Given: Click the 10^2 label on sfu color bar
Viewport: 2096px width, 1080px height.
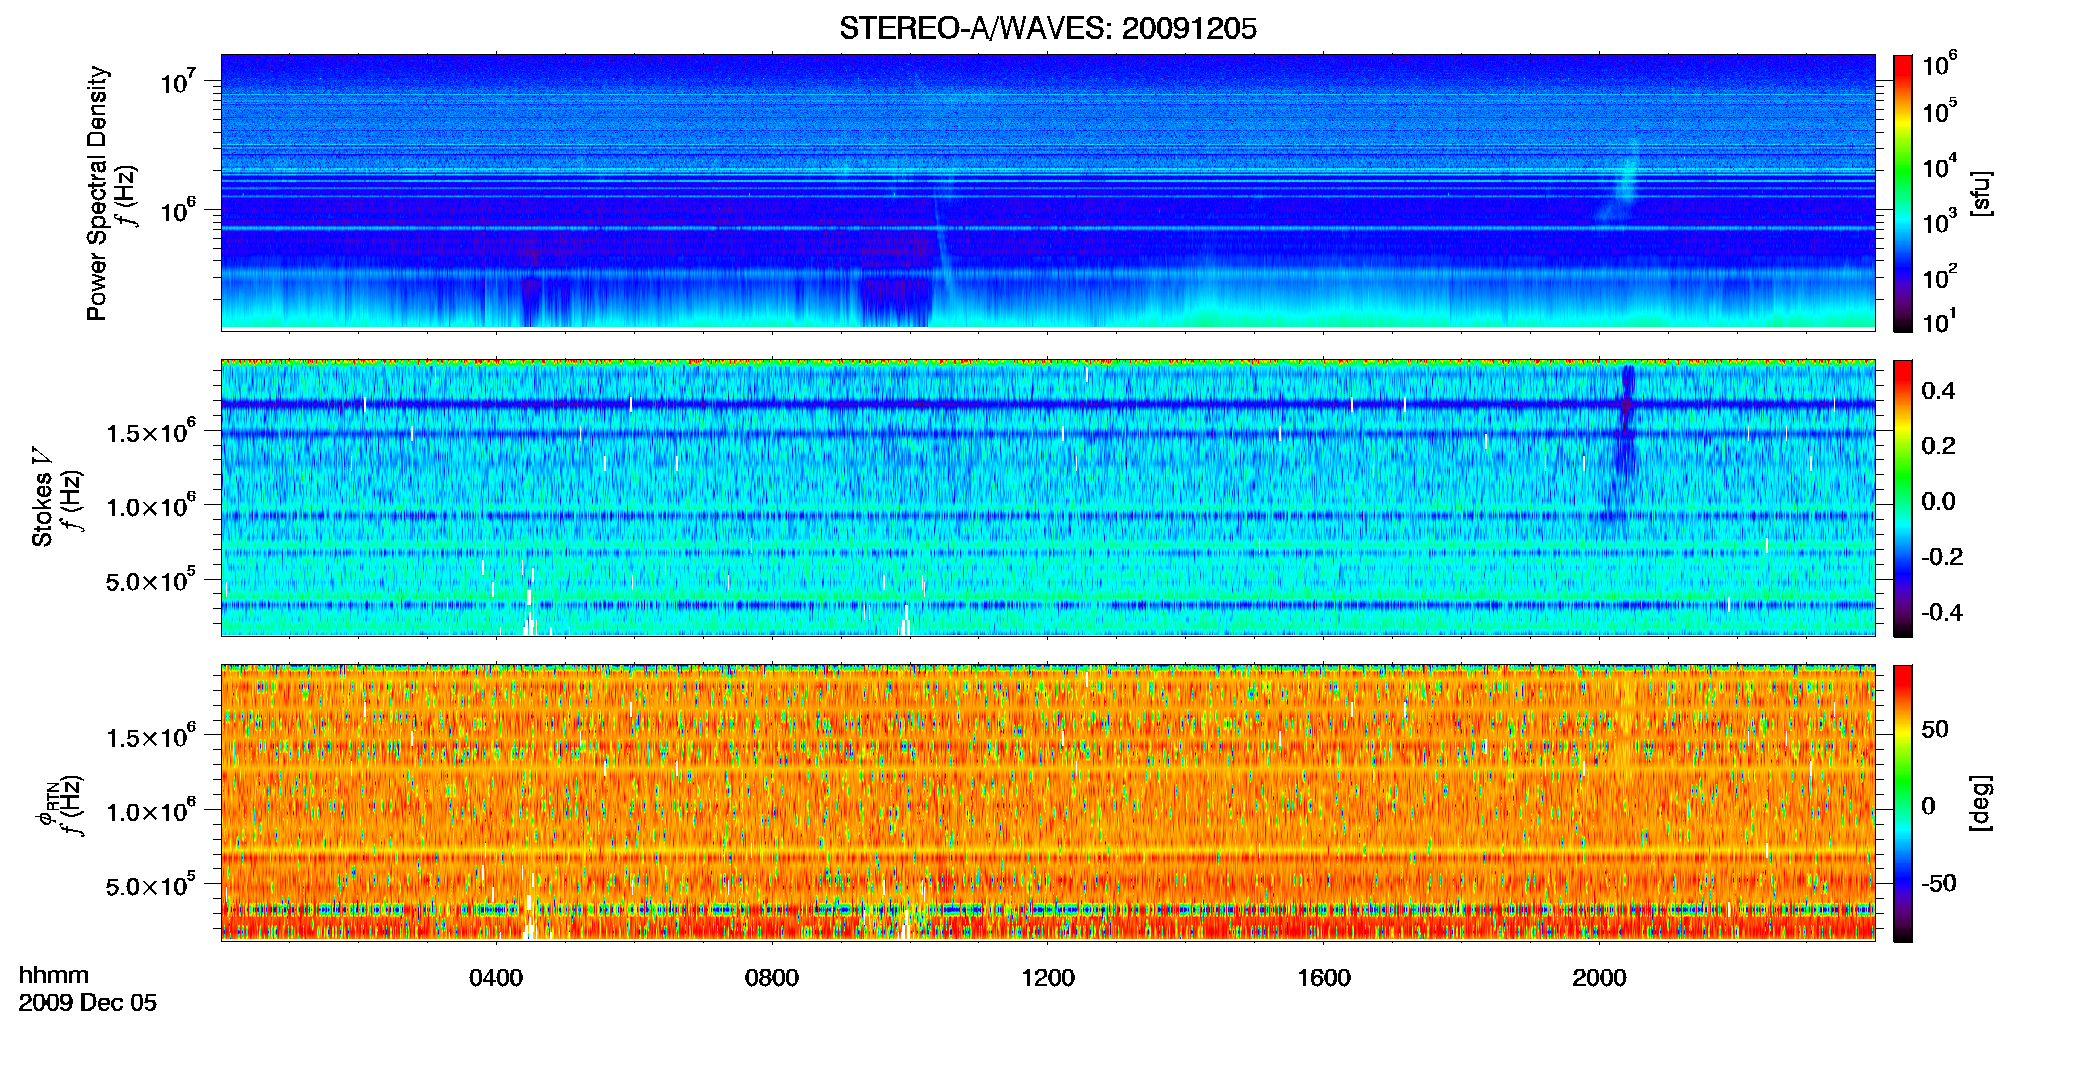Looking at the screenshot, I should (x=1939, y=277).
